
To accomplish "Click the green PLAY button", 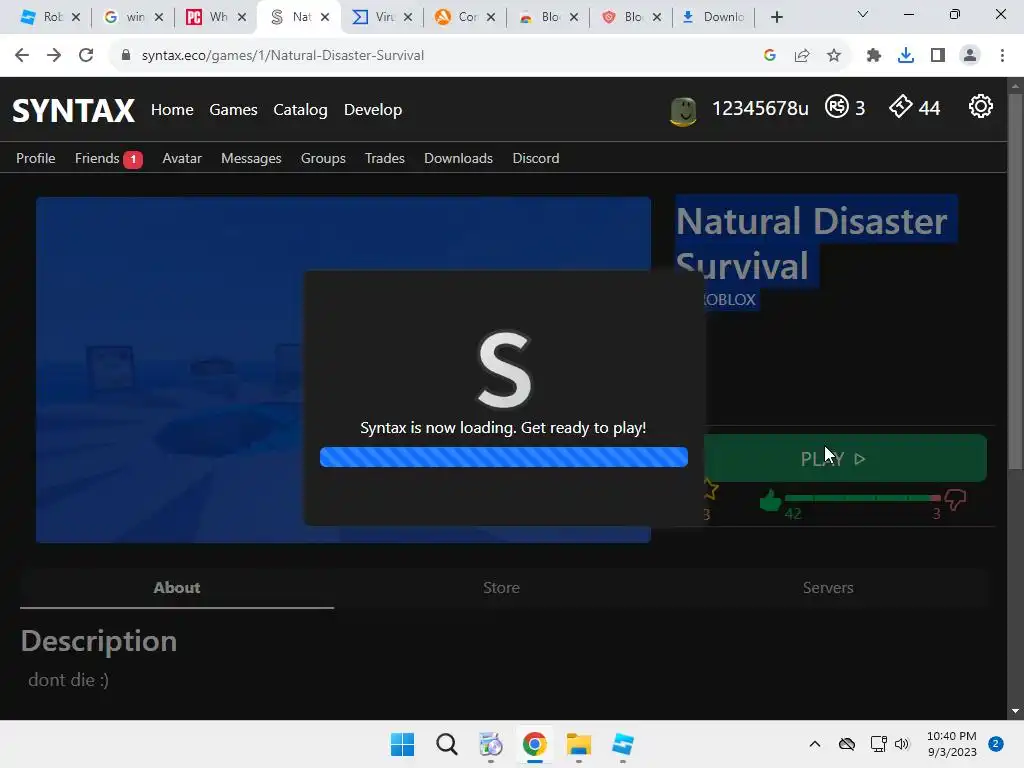I will (x=845, y=458).
